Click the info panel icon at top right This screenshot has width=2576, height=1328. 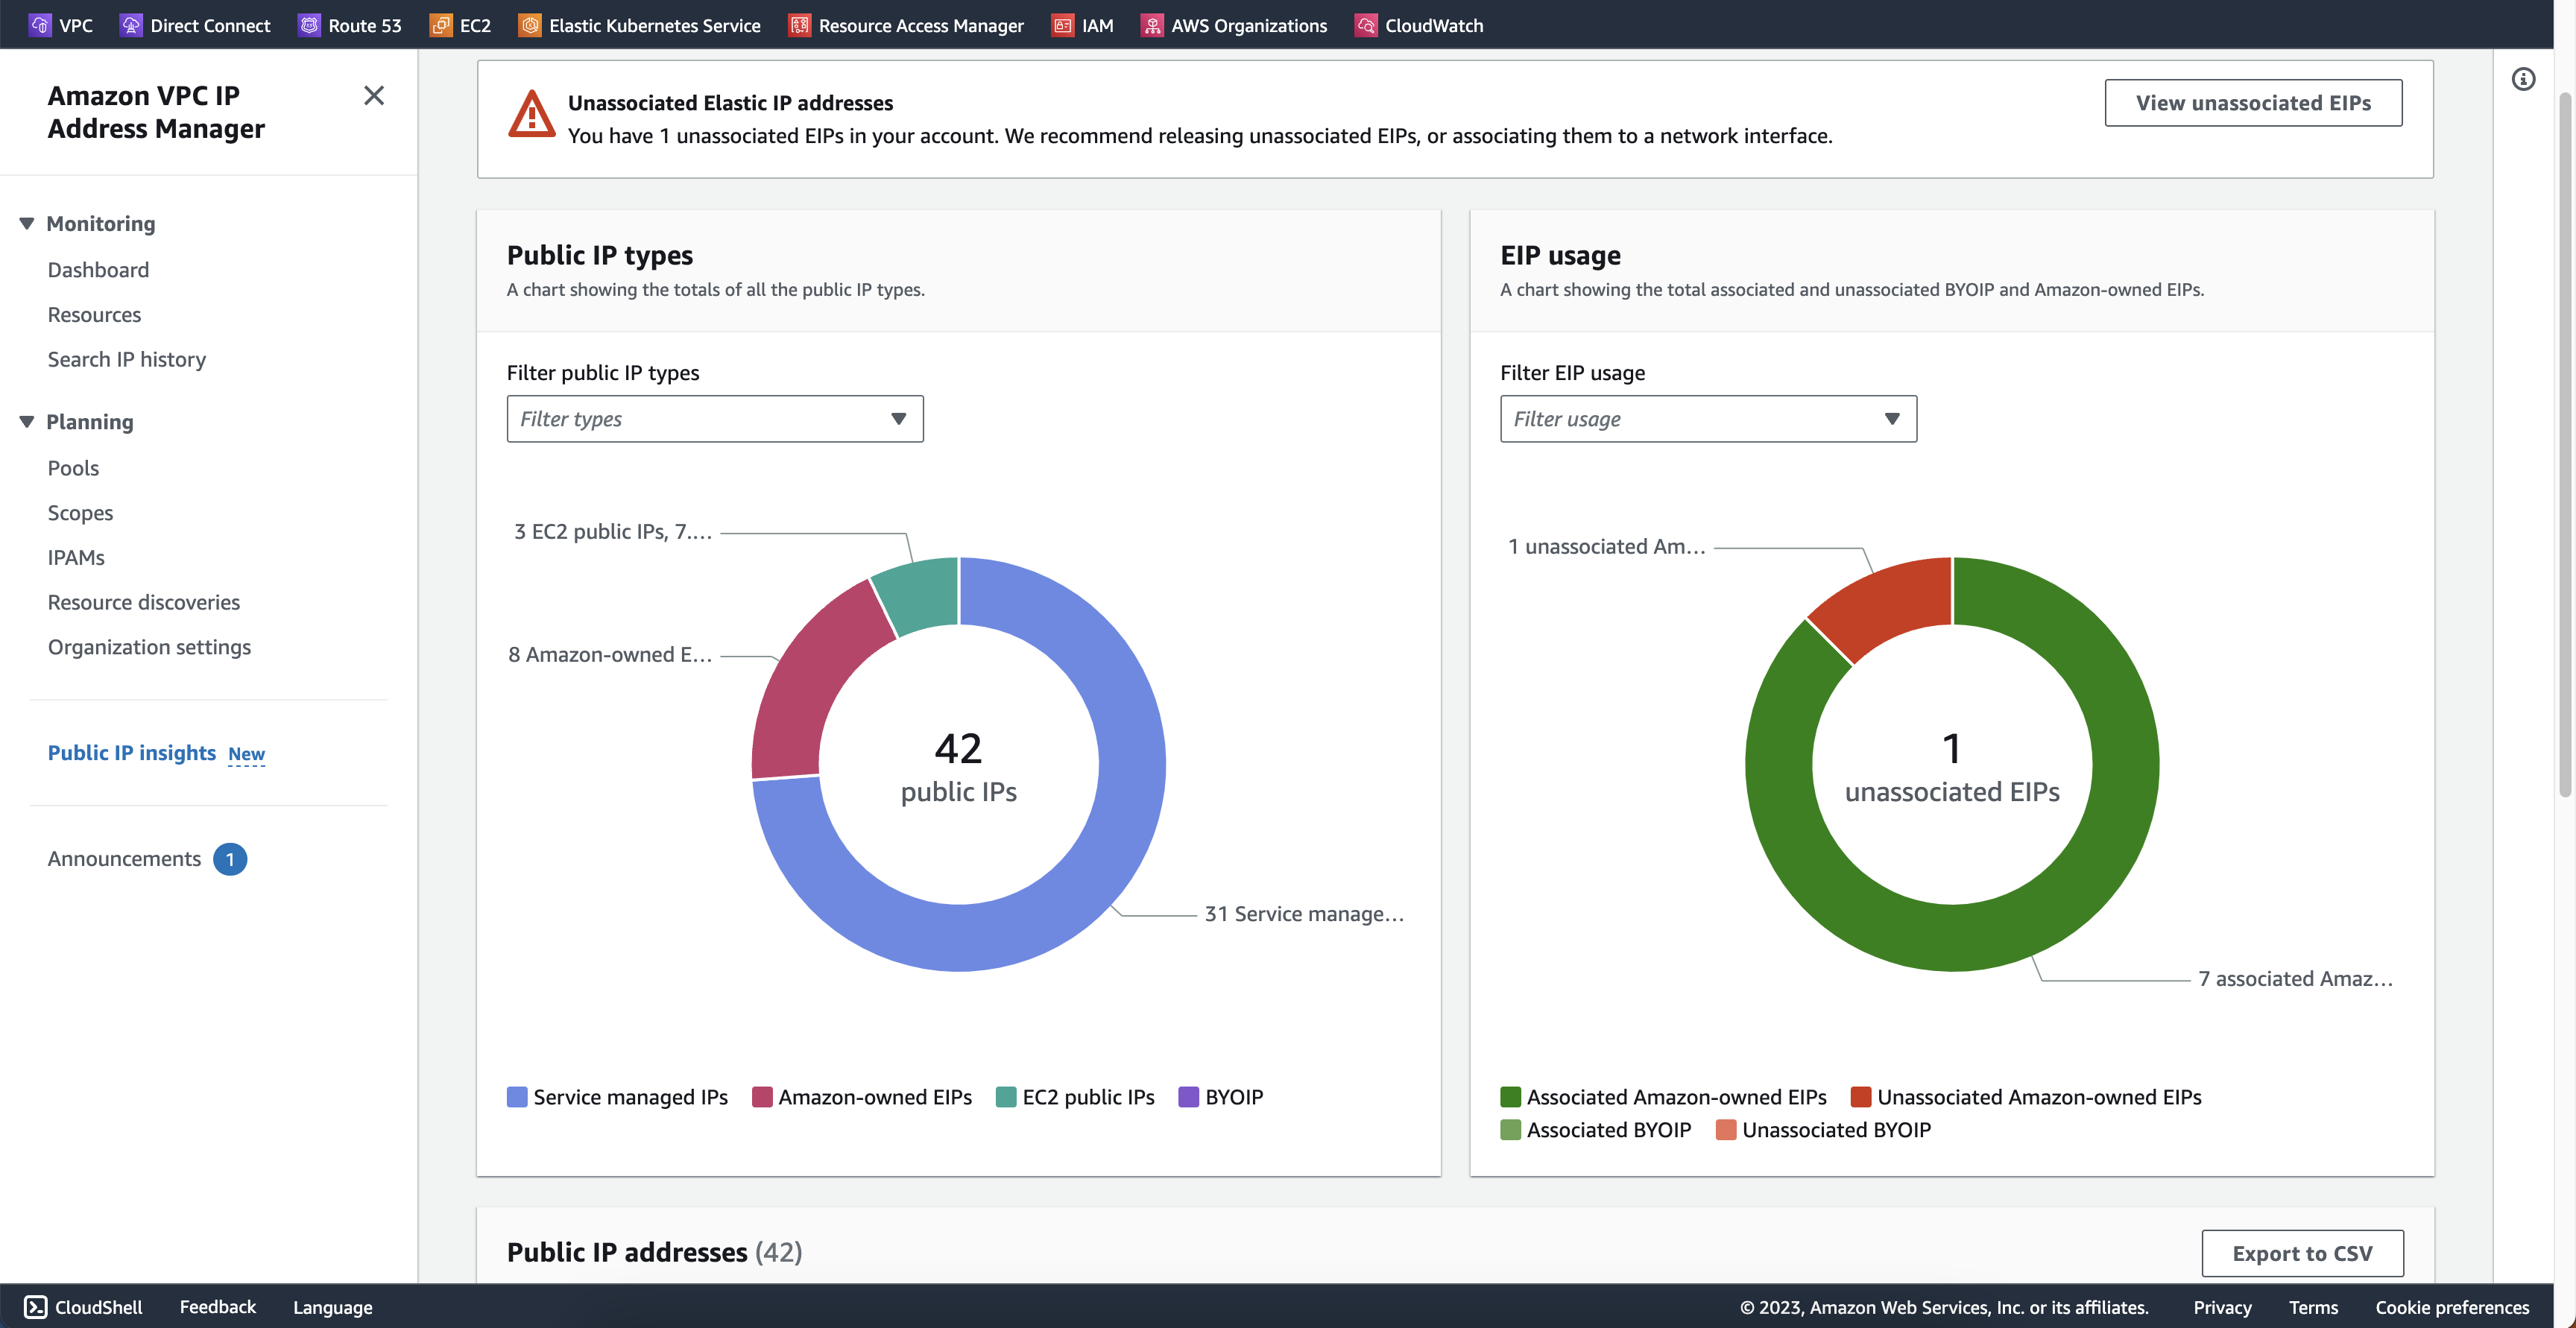[x=2523, y=79]
